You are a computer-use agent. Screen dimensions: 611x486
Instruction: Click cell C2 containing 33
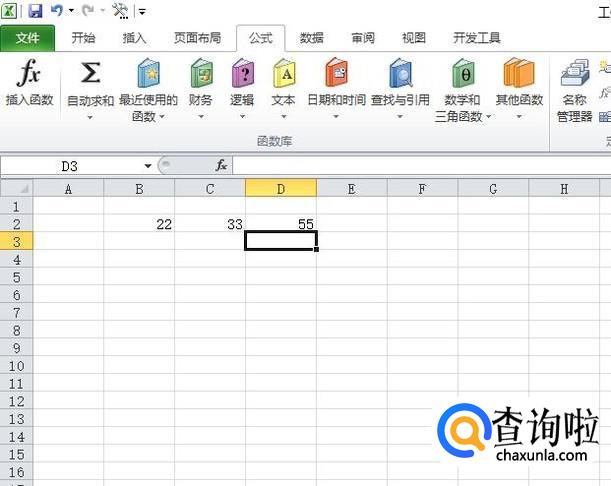[210, 224]
